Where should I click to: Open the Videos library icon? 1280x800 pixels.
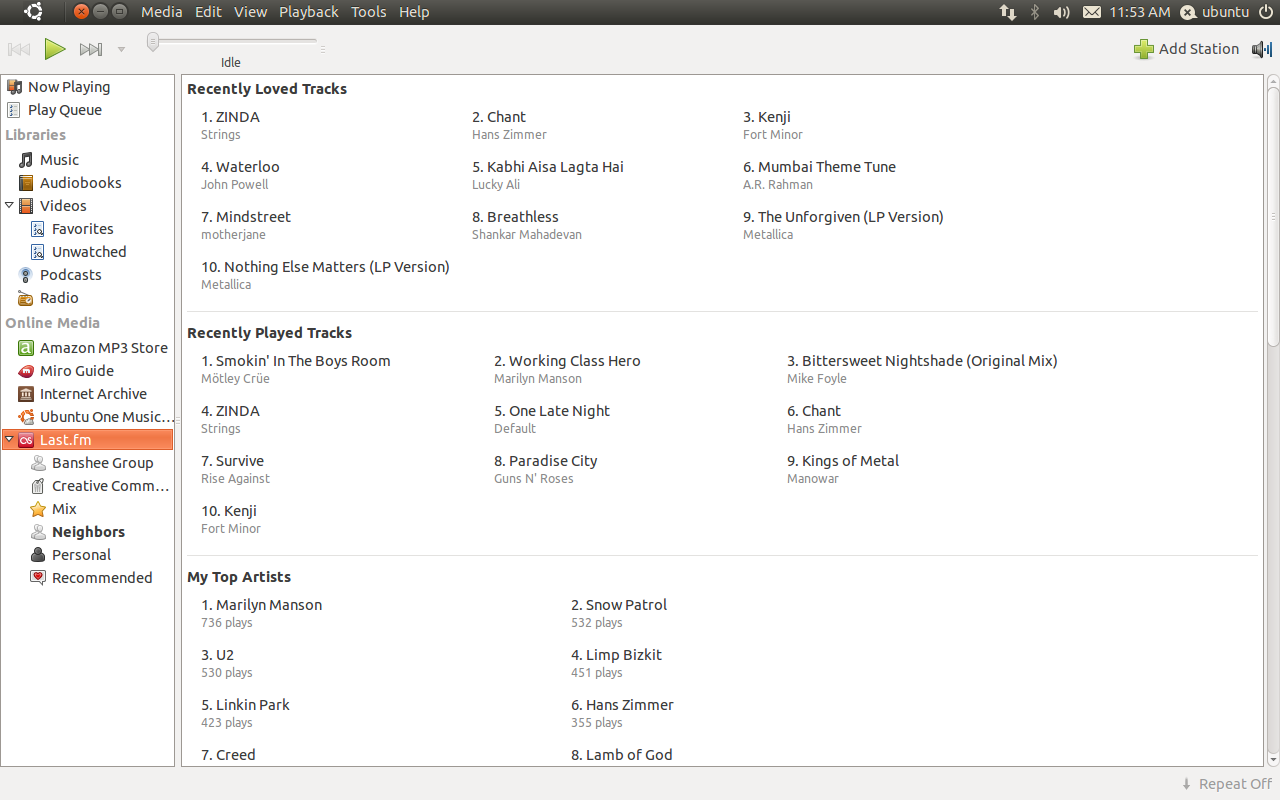(x=26, y=206)
